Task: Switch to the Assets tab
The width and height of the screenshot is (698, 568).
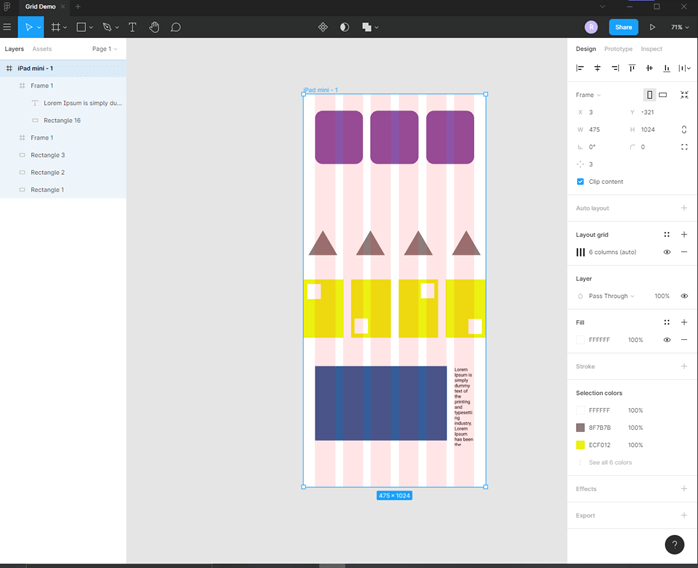Action: pyautogui.click(x=42, y=48)
